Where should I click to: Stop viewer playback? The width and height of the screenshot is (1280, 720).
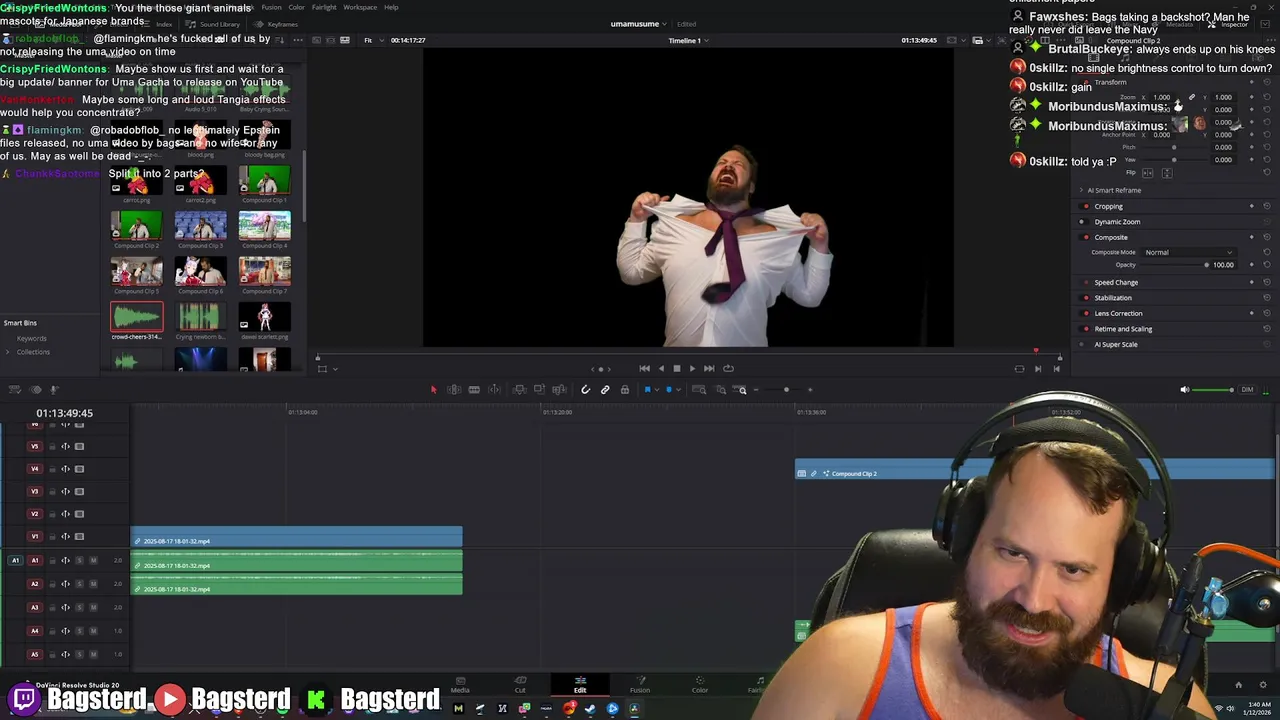[x=676, y=368]
